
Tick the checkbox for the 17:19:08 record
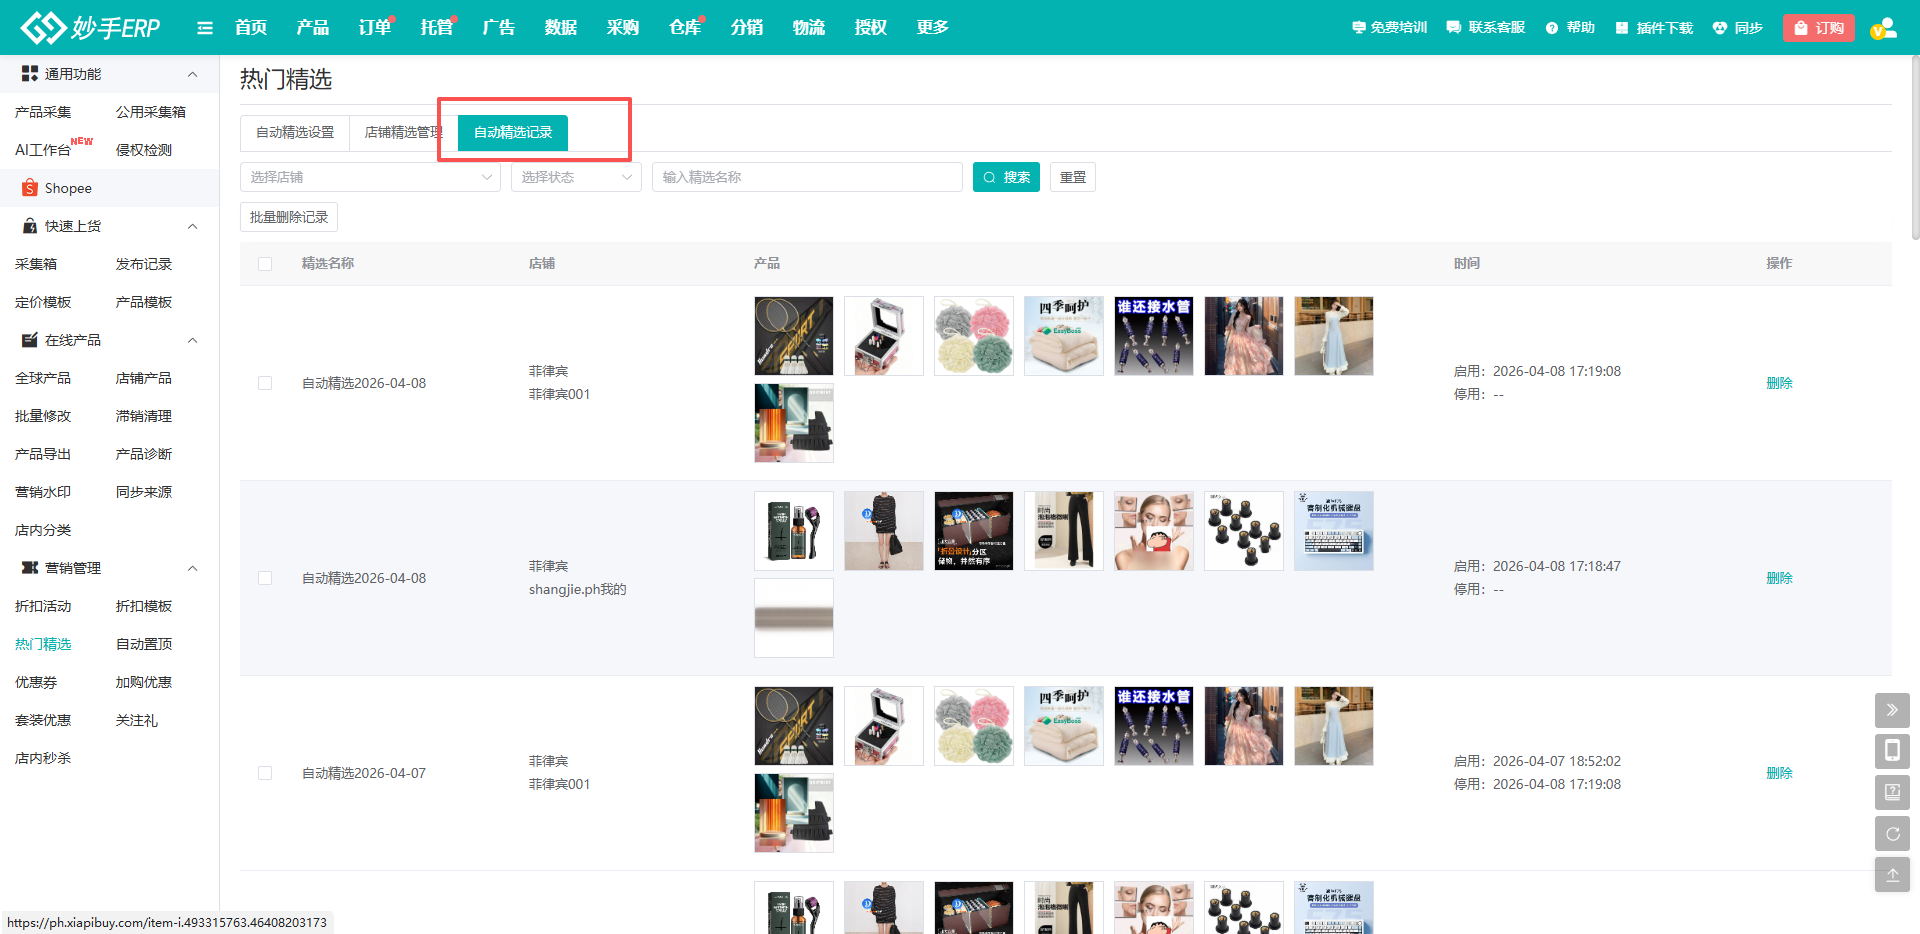[265, 383]
